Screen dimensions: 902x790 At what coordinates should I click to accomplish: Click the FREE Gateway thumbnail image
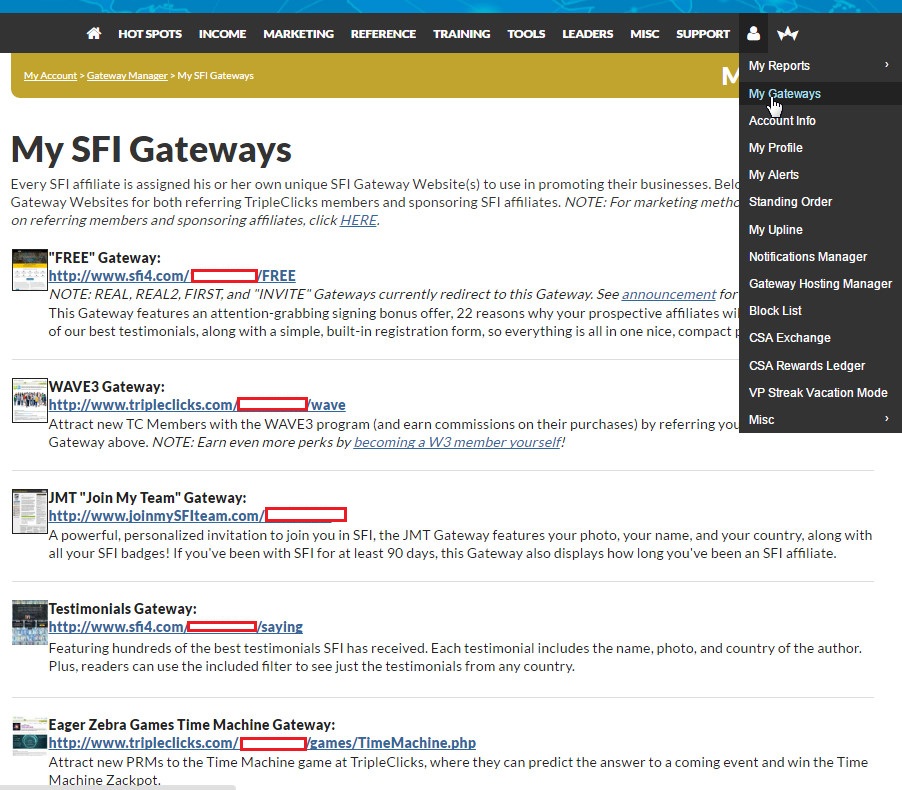[x=30, y=270]
